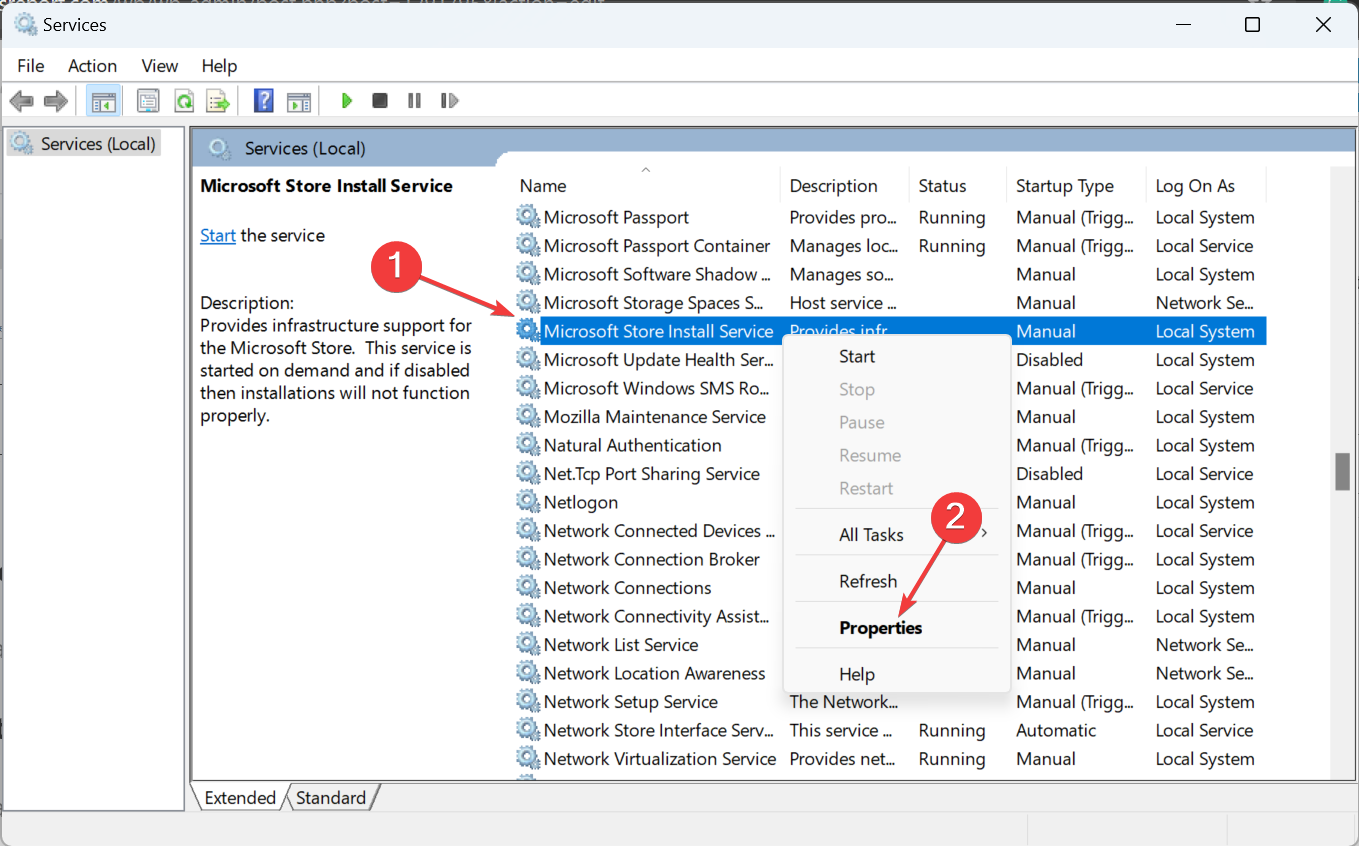Screen dimensions: 1359x846
Task: Click gear icon beside Network Connections
Action: point(528,587)
